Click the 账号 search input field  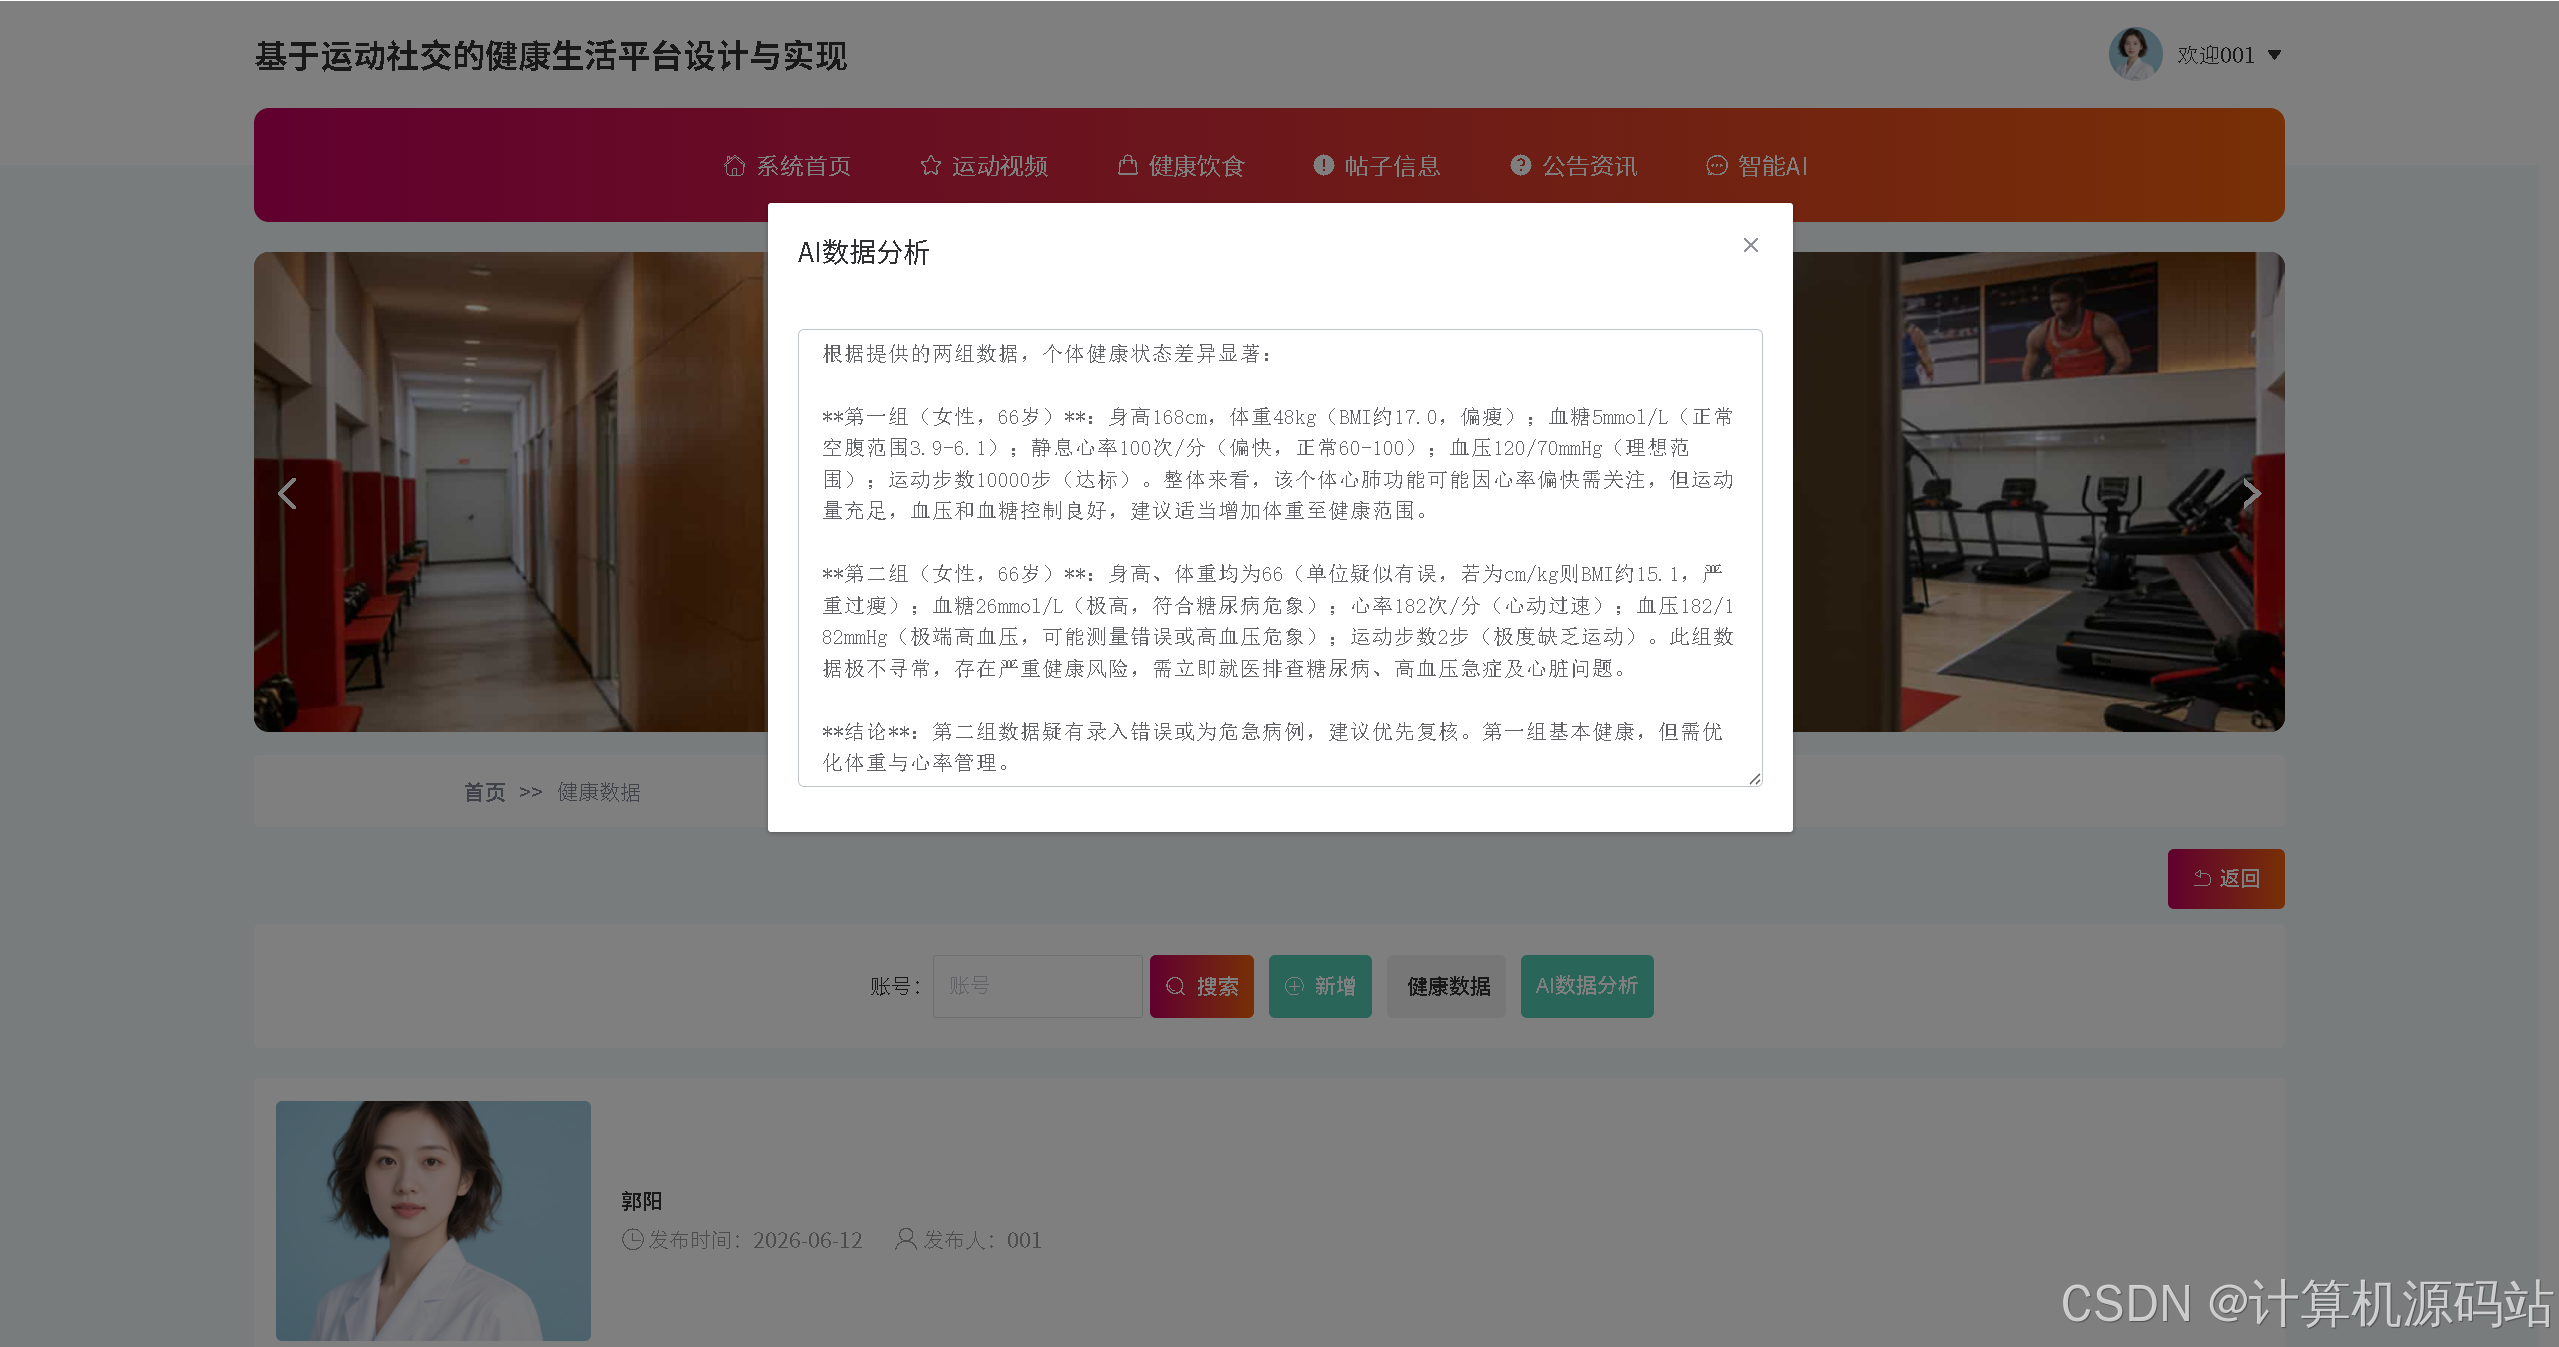[1037, 986]
